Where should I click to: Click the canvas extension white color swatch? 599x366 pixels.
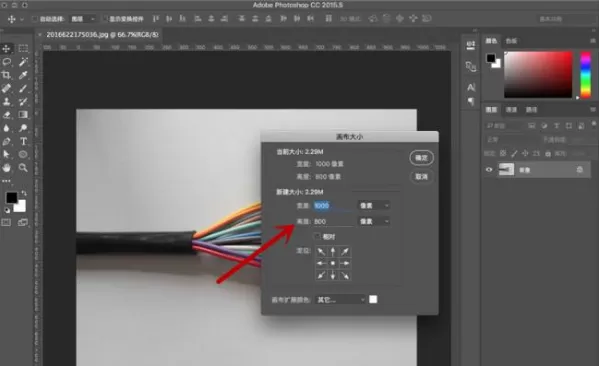pyautogui.click(x=373, y=299)
